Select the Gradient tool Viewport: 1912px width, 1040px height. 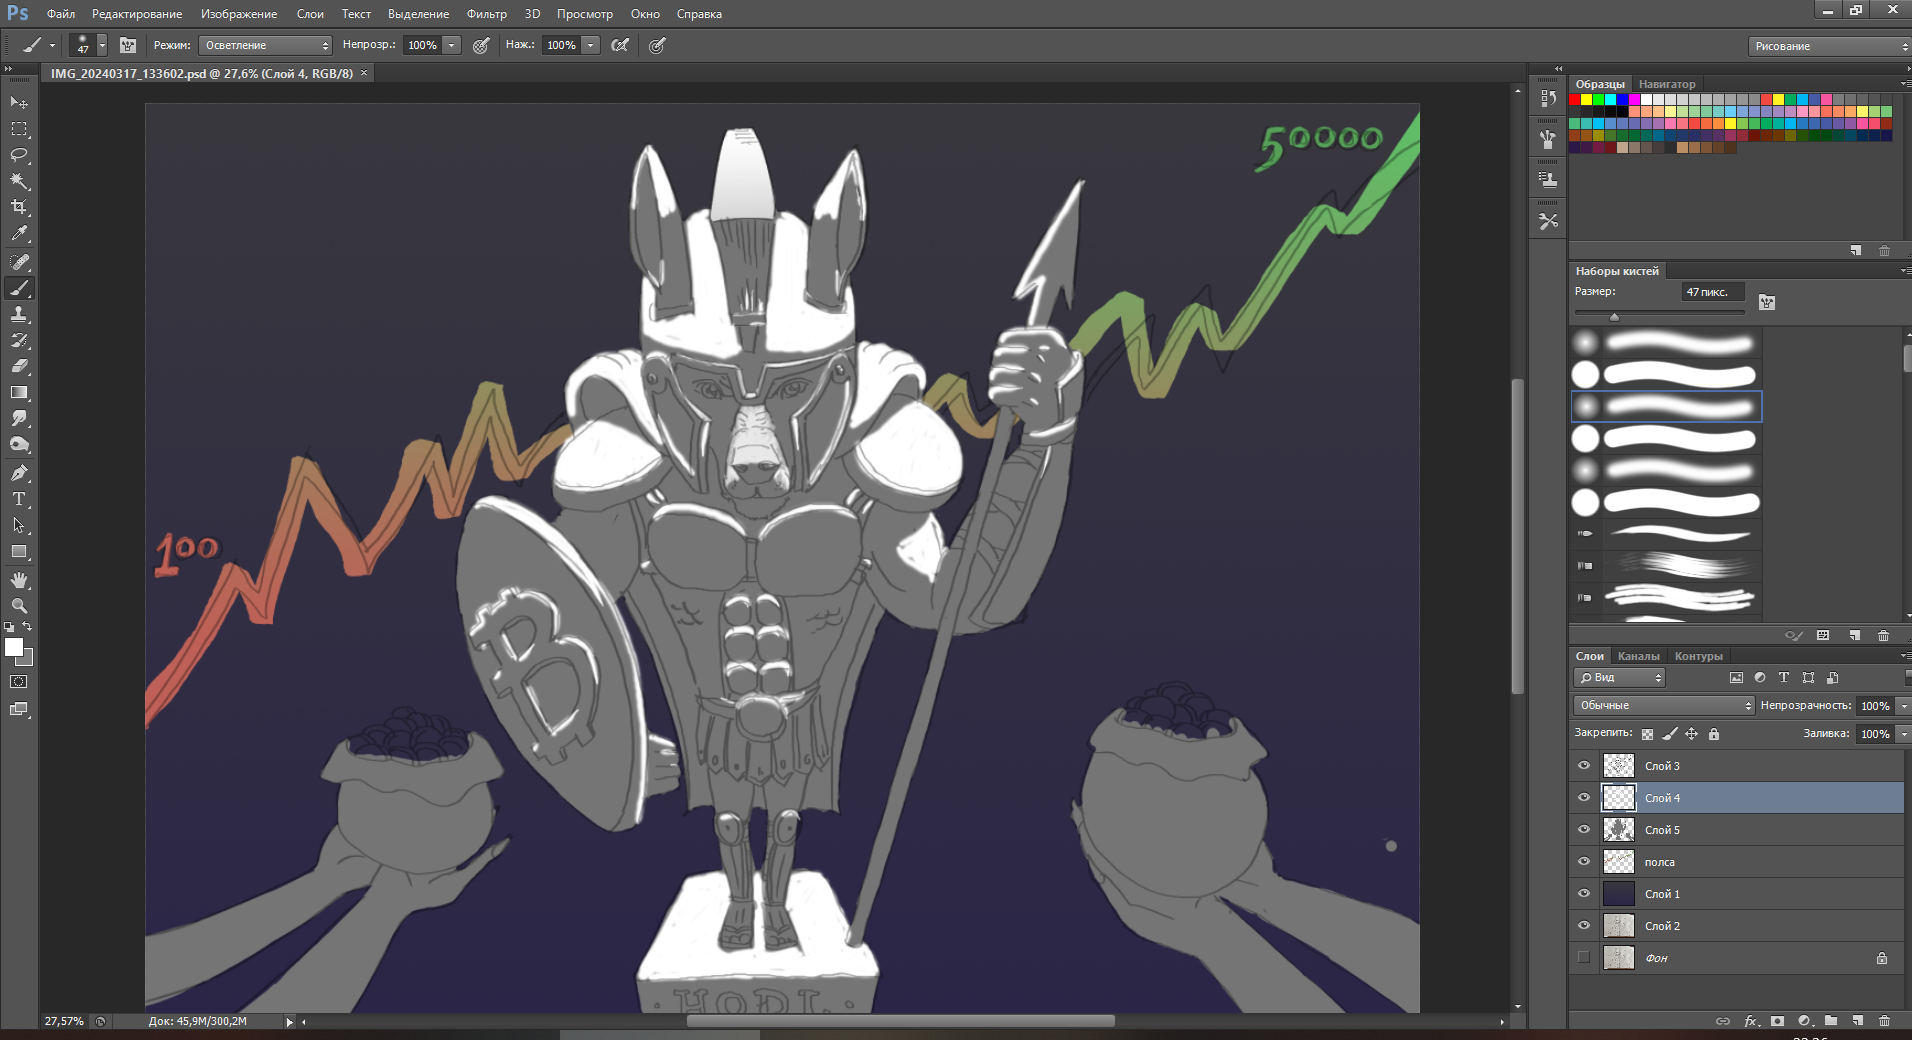[x=19, y=392]
